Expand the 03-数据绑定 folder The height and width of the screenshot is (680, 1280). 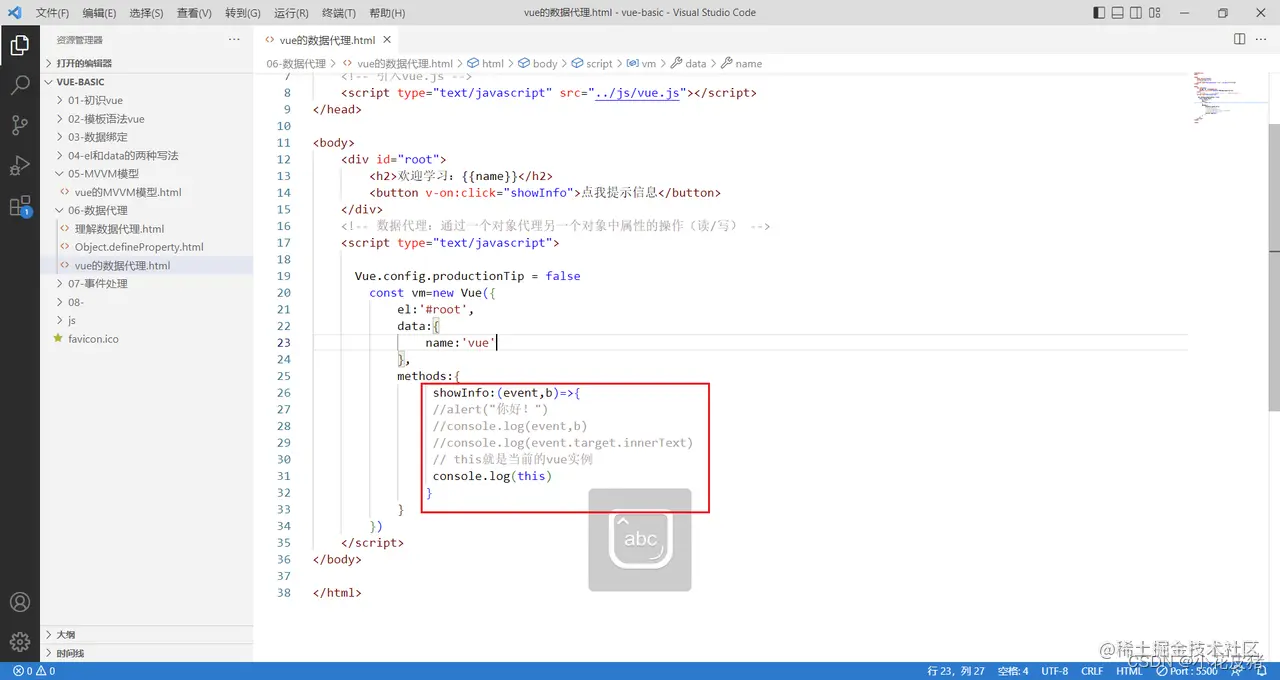coord(147,137)
